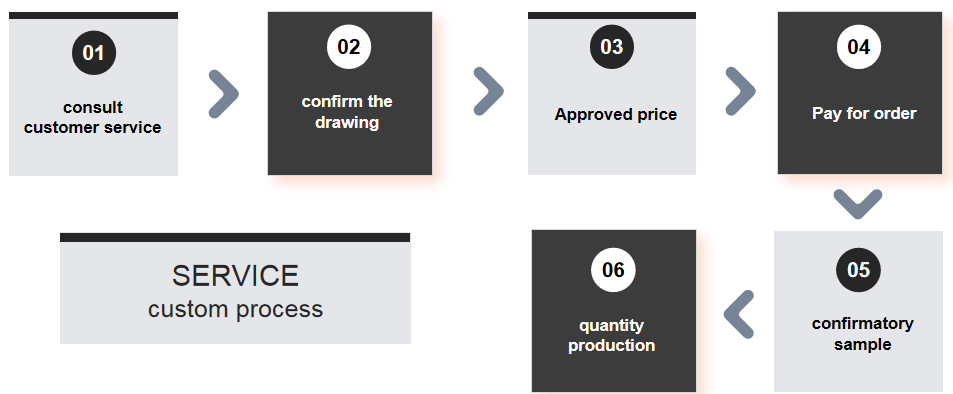Click the 01 step number circle

94,53
